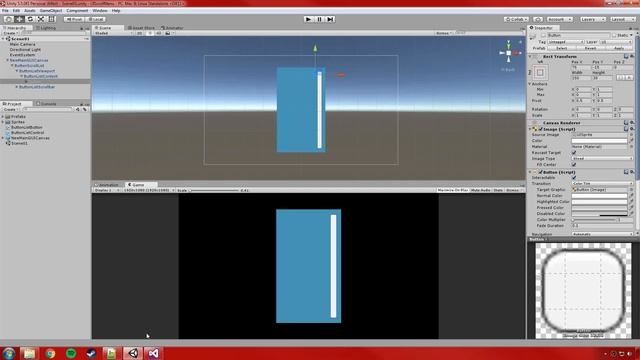Open the Layers dropdown in top toolbar

pyautogui.click(x=593, y=19)
